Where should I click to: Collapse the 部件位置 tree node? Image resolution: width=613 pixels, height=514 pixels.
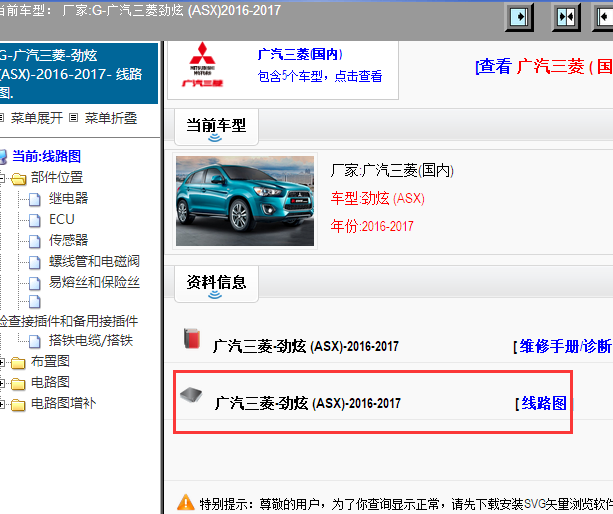pos(2,179)
